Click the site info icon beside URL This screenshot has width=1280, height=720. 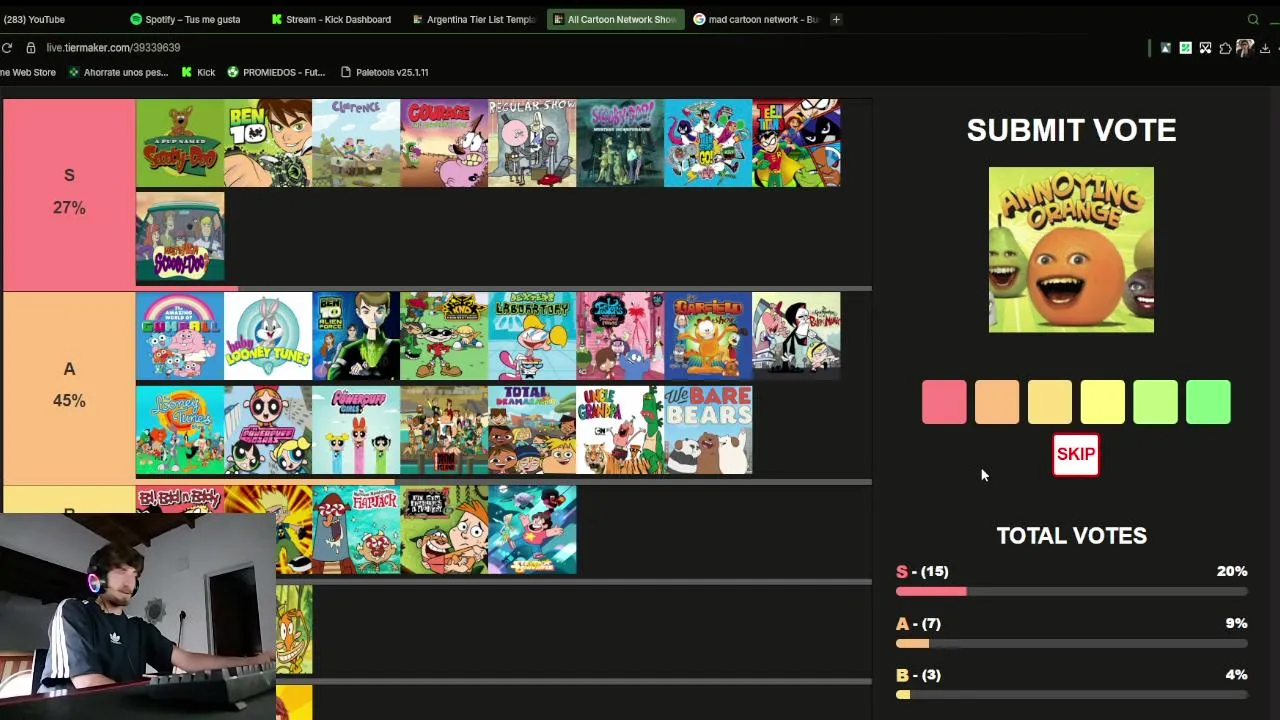pos(31,48)
